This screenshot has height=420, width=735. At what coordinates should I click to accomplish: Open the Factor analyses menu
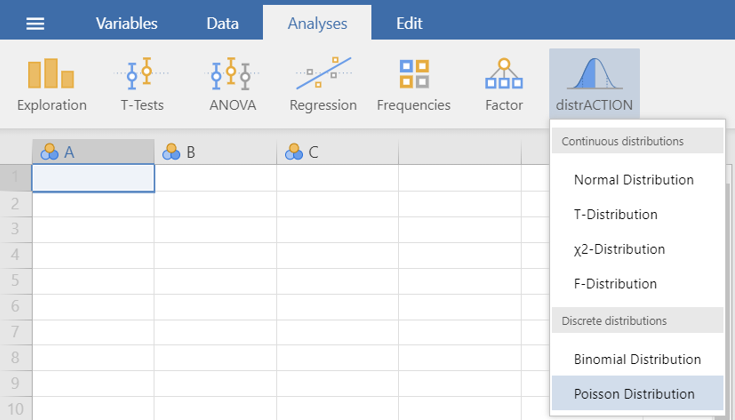pyautogui.click(x=504, y=85)
